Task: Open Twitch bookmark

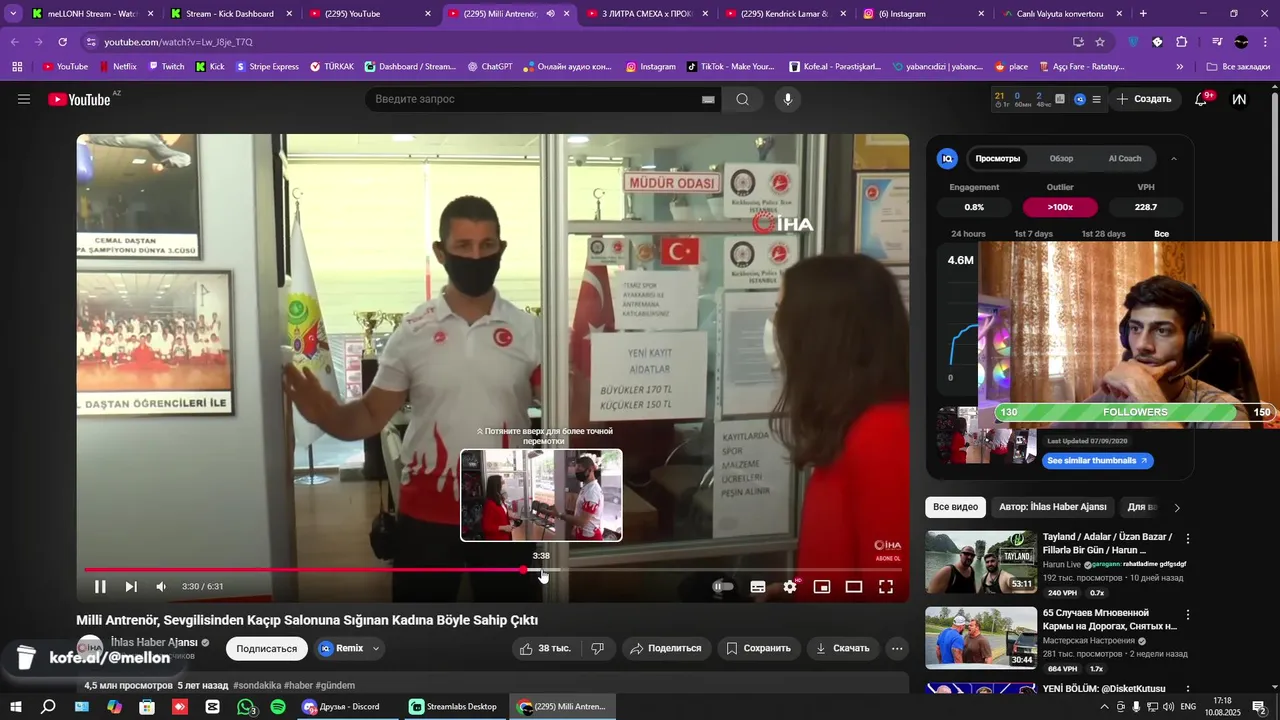Action: click(x=166, y=67)
